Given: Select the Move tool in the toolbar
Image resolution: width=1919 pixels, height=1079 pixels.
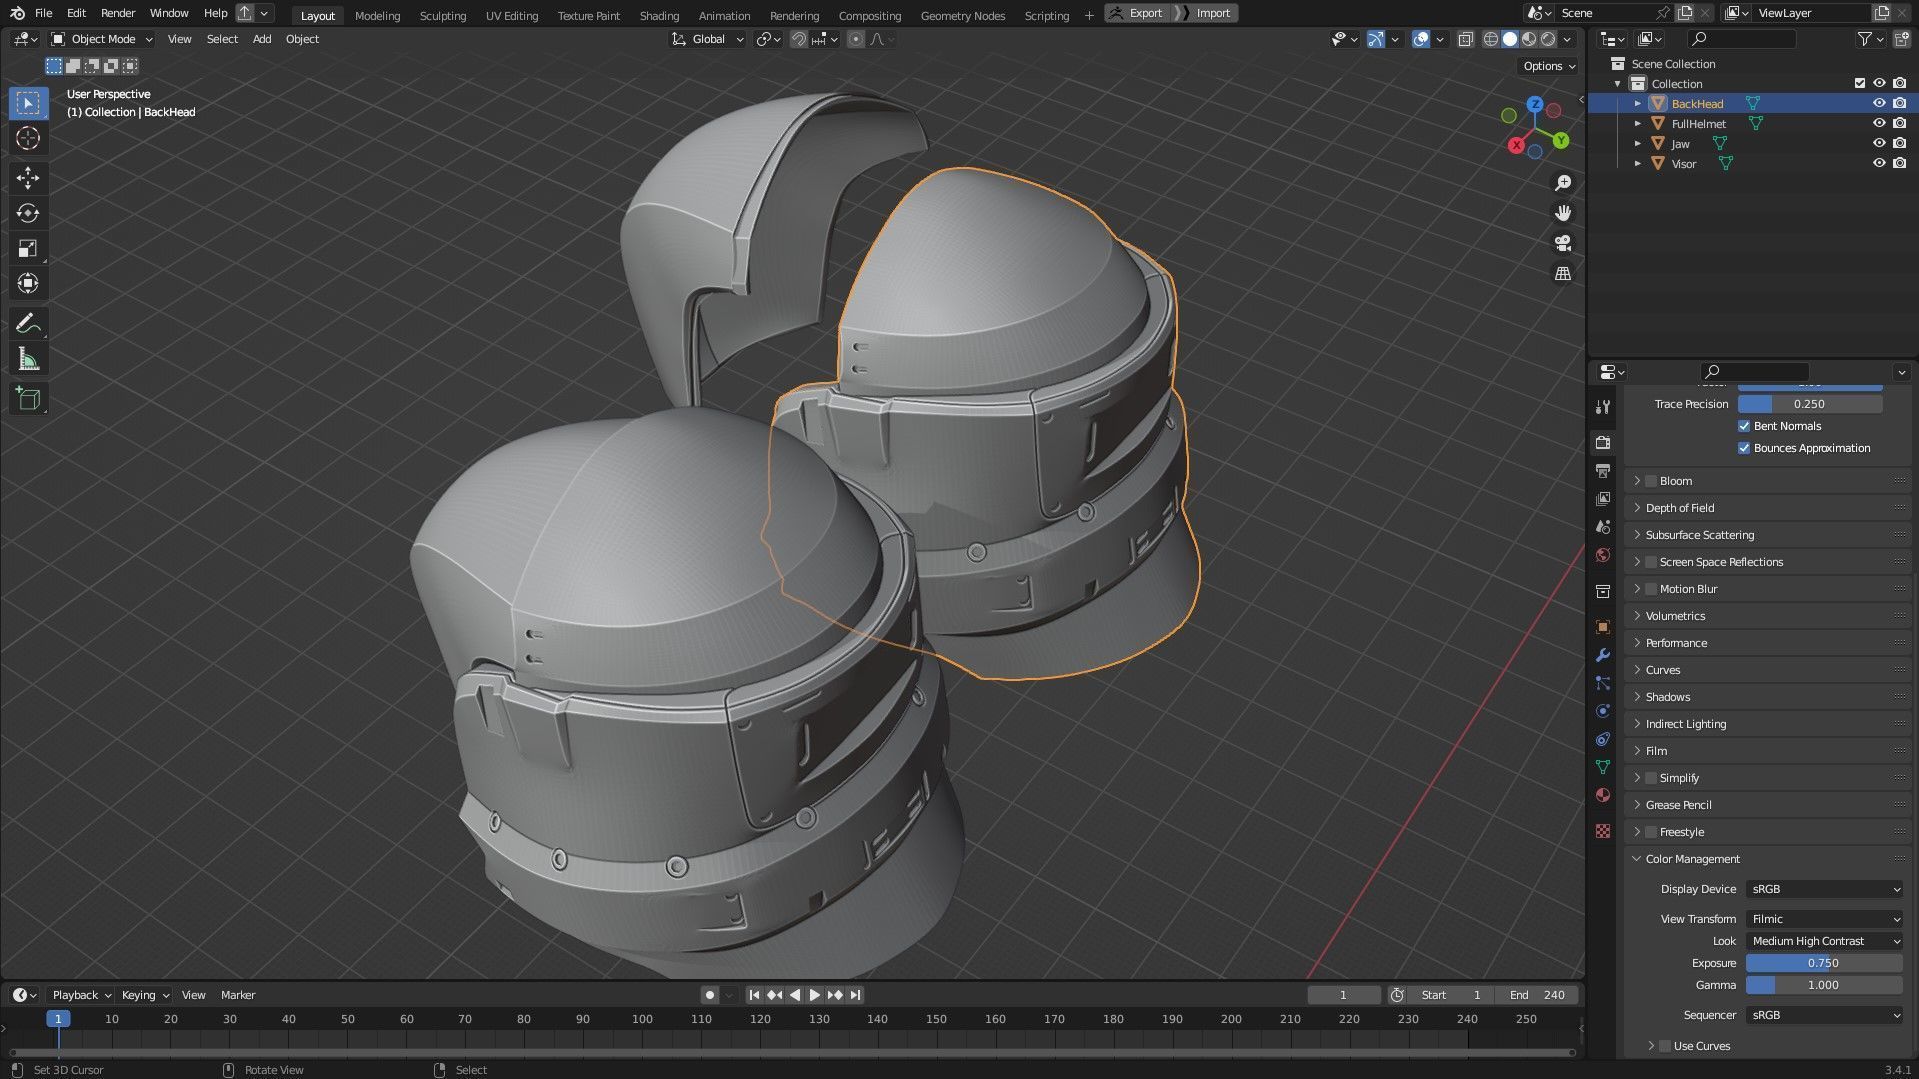Looking at the screenshot, I should (28, 178).
